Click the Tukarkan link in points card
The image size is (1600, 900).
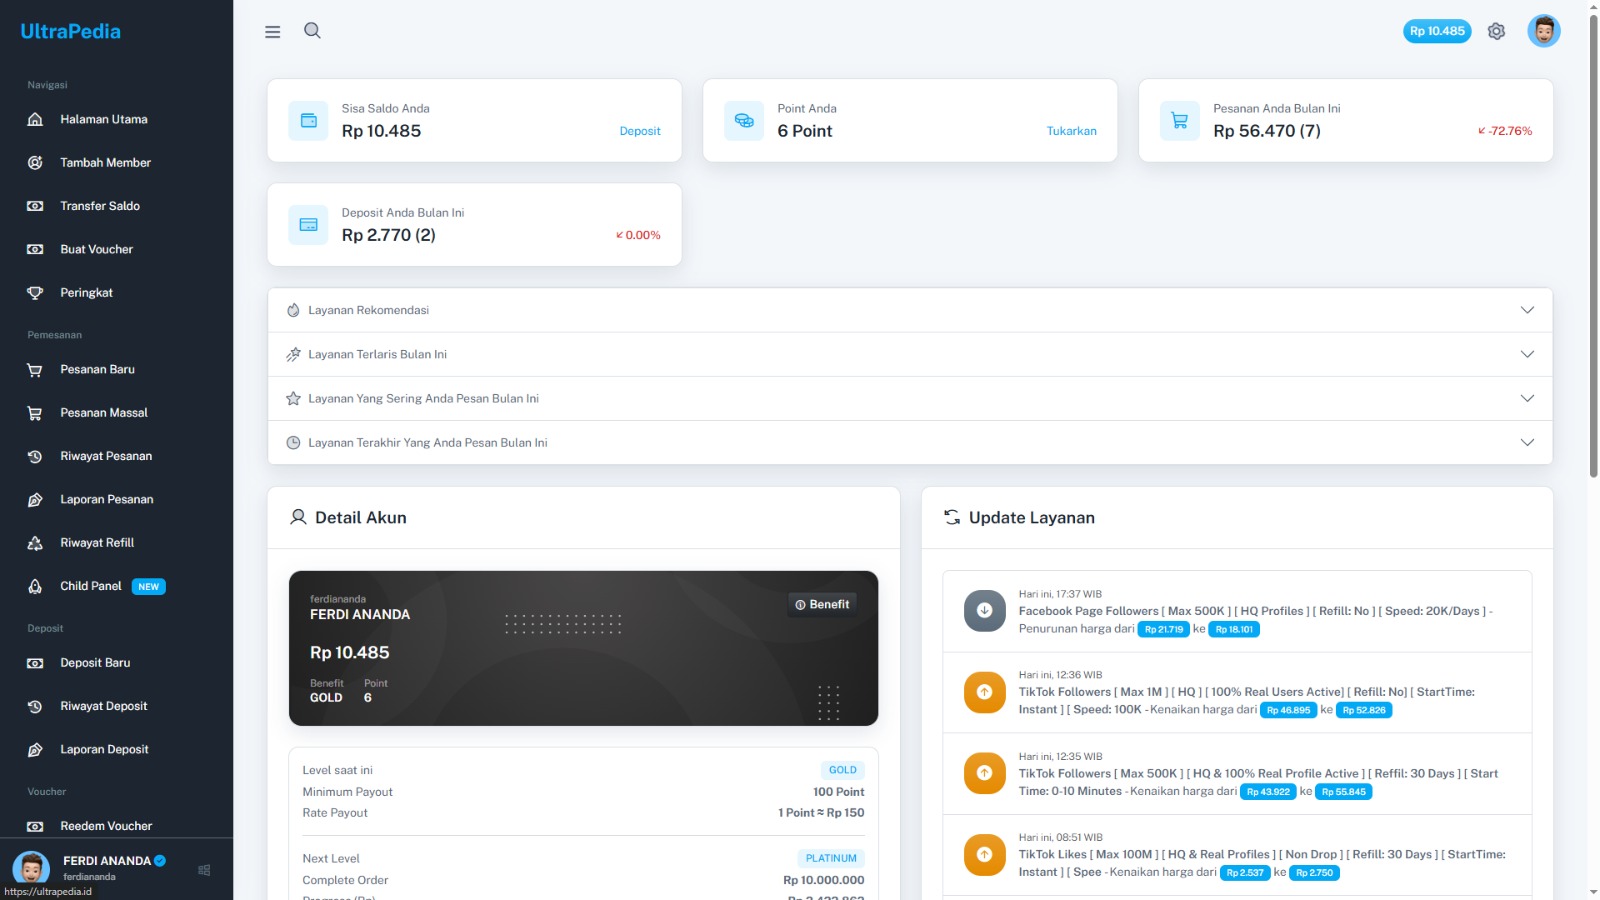tap(1071, 131)
